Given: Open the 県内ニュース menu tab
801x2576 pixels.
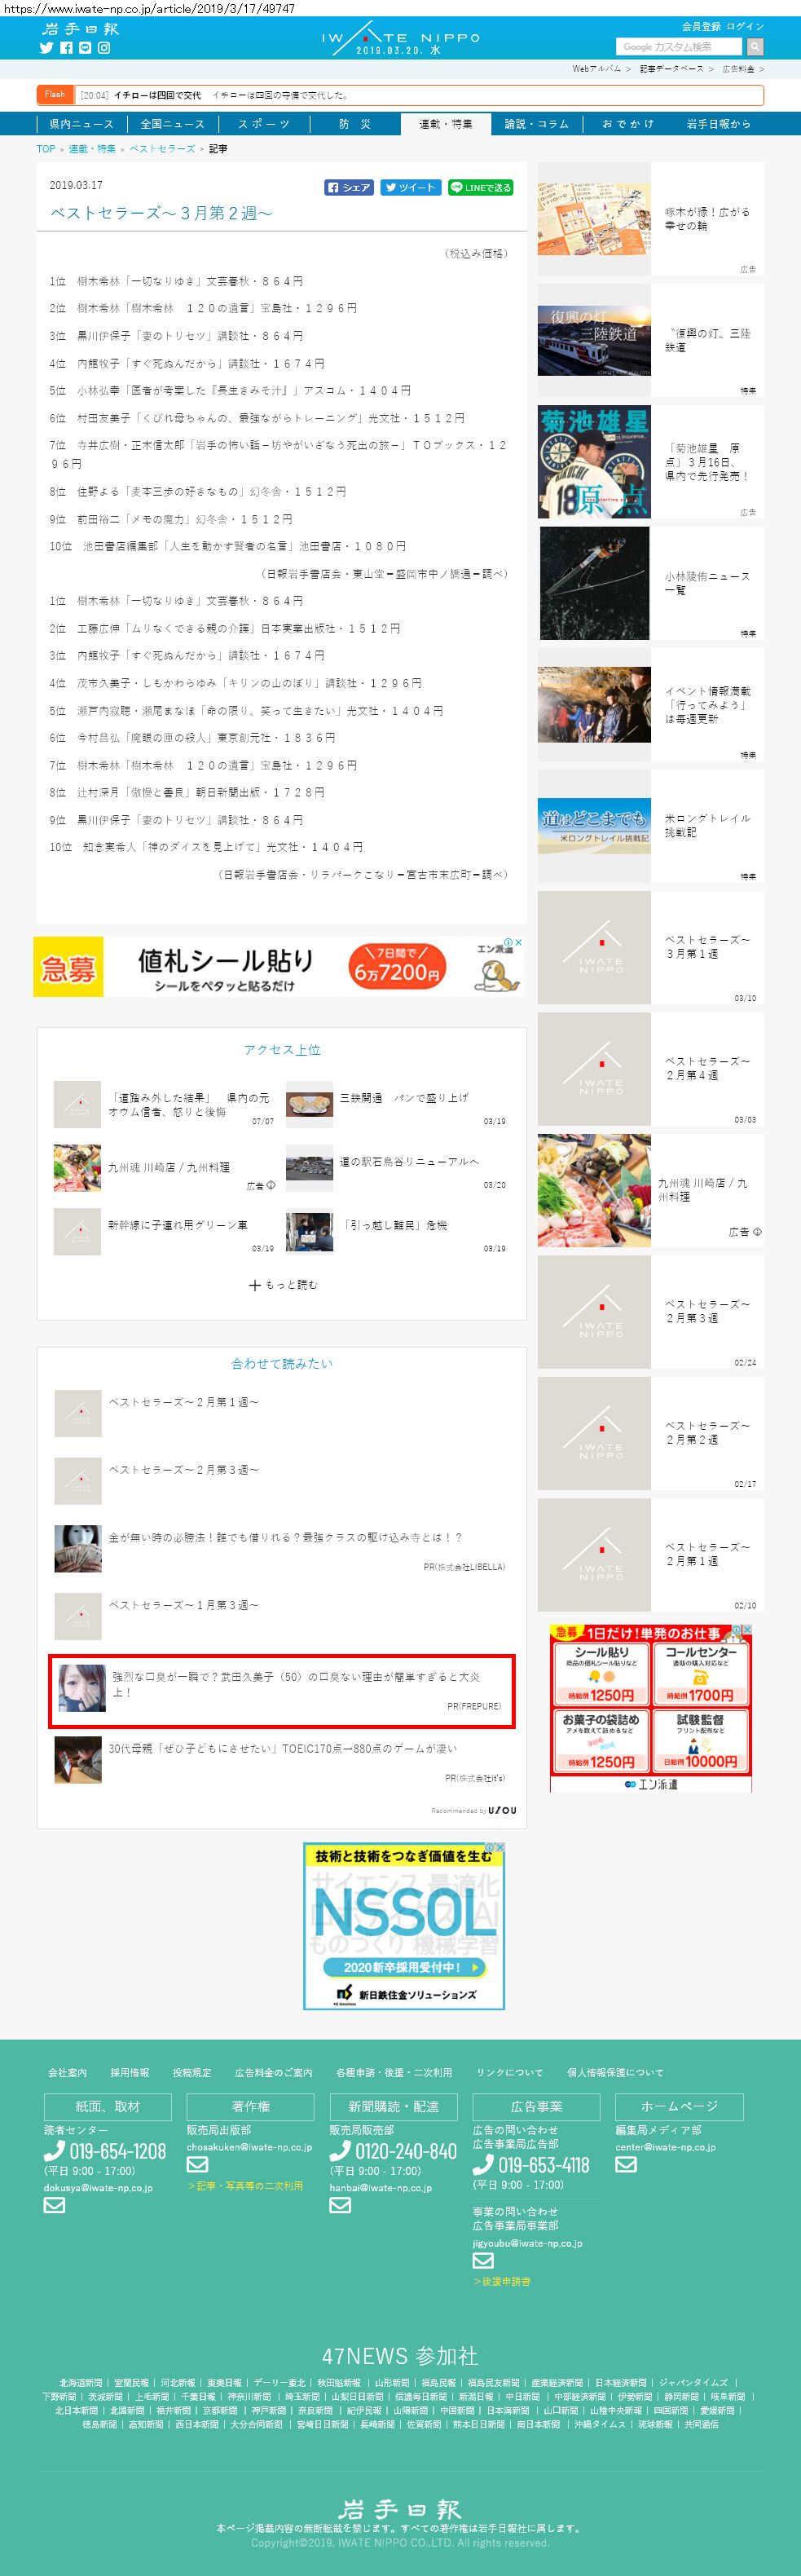Looking at the screenshot, I should (81, 124).
